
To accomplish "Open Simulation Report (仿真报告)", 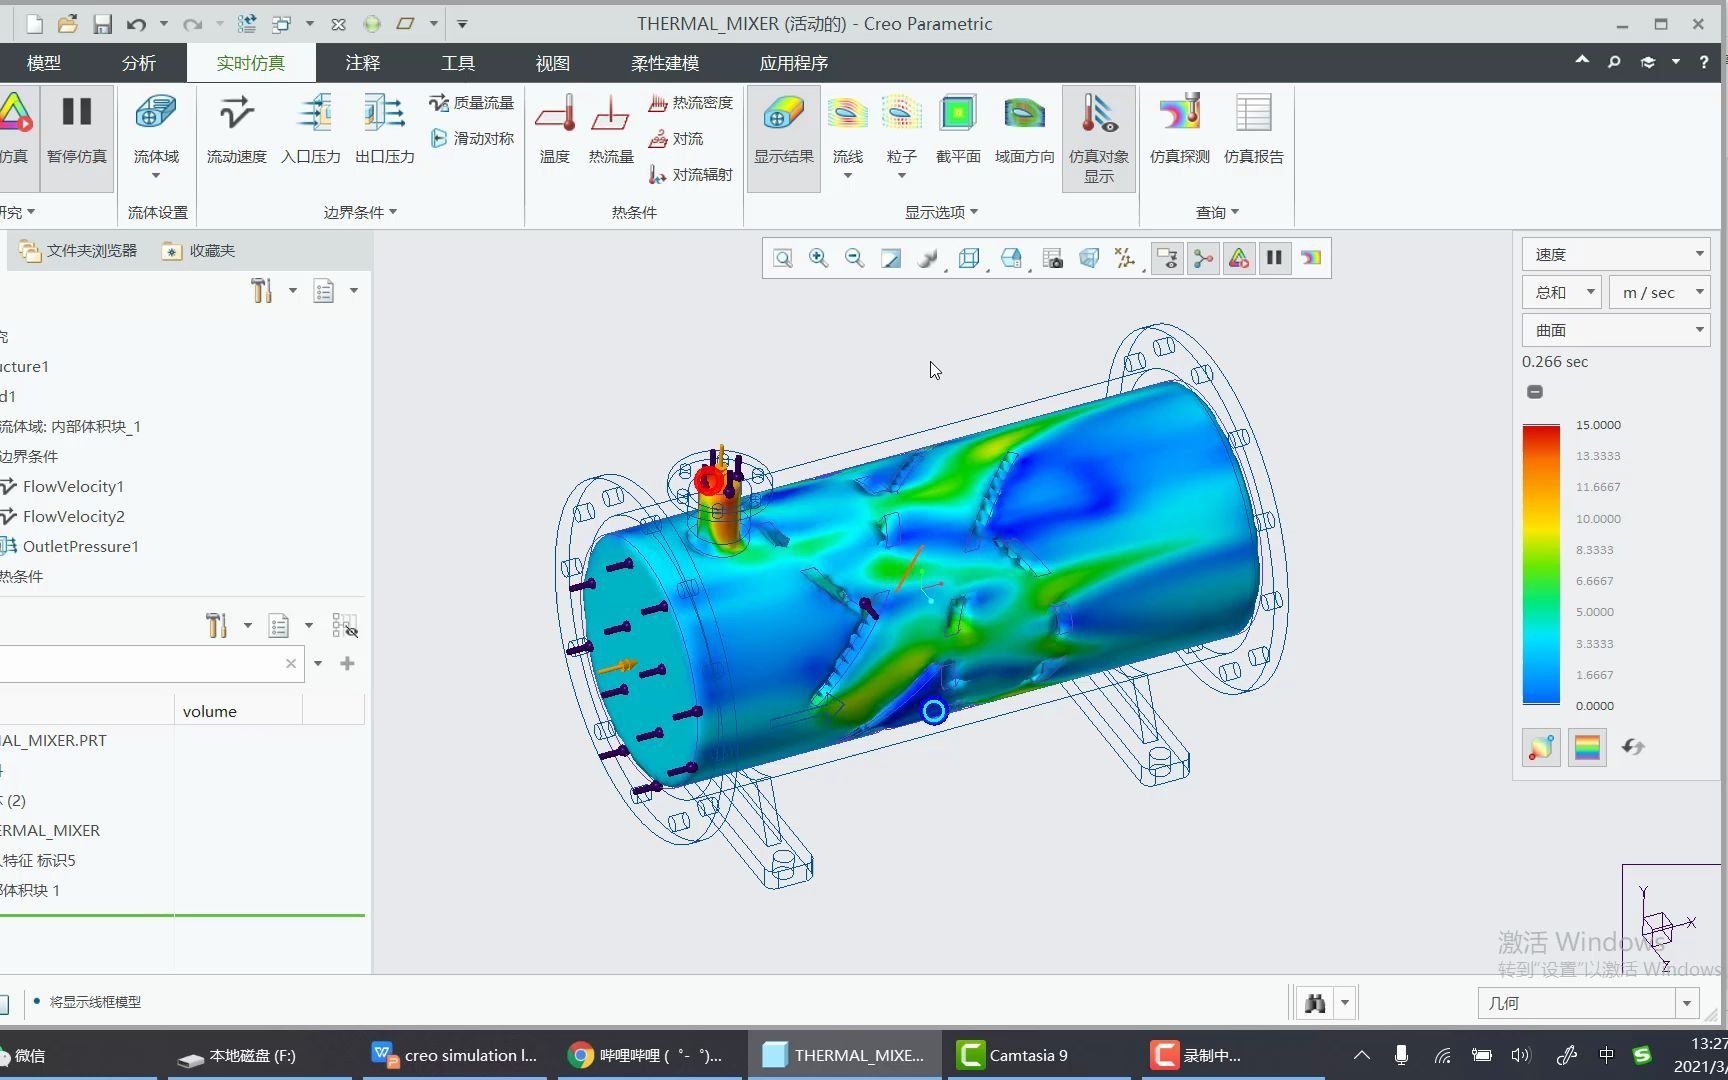I will tap(1254, 130).
